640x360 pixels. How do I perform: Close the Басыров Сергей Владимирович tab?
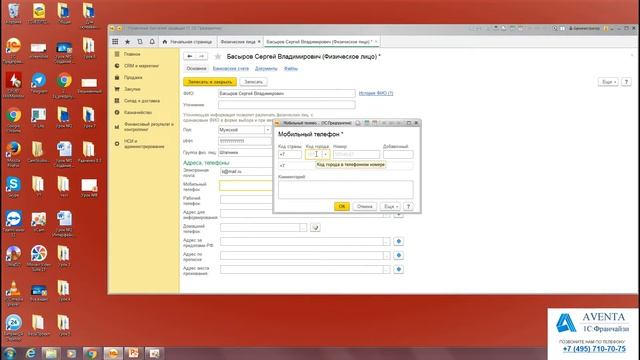coord(376,42)
